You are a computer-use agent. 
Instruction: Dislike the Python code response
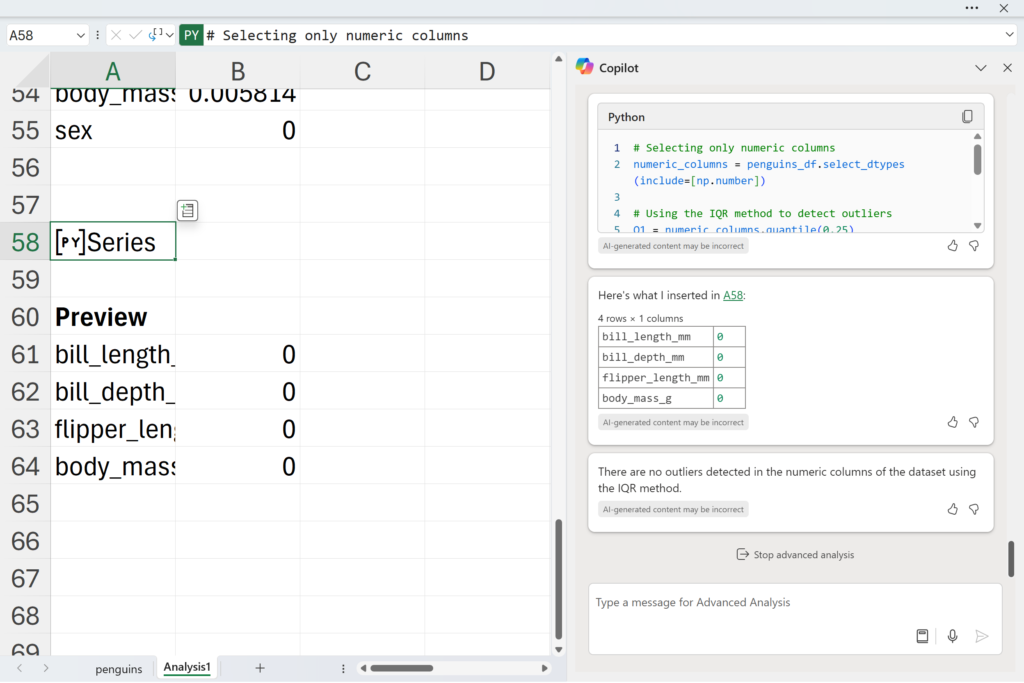tap(974, 246)
